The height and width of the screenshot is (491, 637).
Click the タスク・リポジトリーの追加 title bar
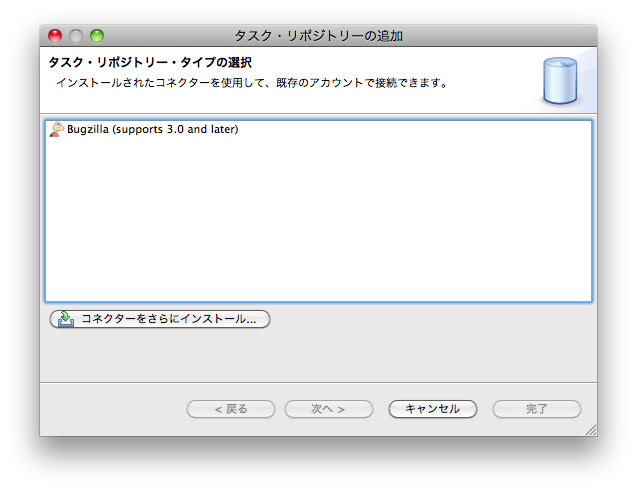[x=318, y=36]
